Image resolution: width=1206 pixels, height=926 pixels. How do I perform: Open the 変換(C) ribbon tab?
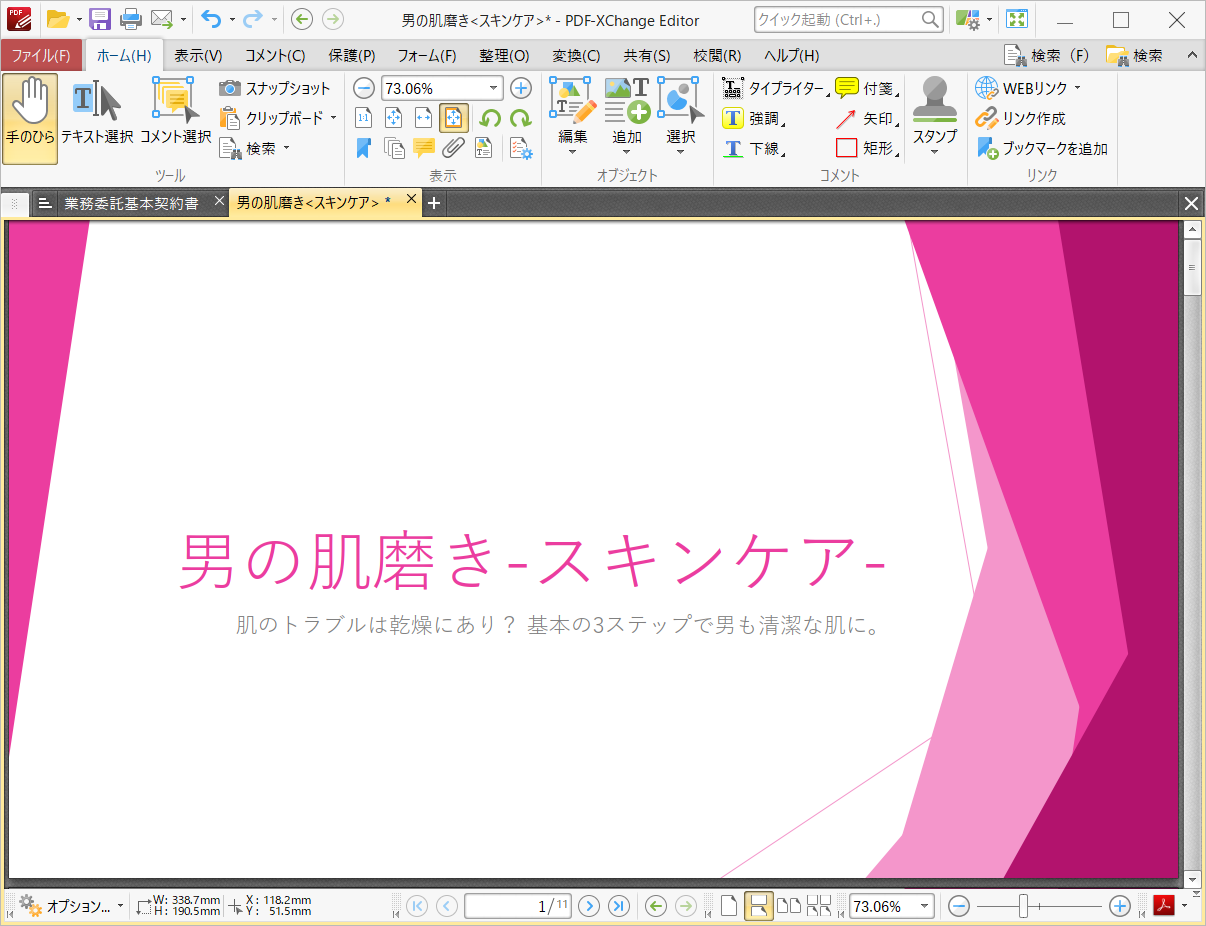[x=574, y=56]
